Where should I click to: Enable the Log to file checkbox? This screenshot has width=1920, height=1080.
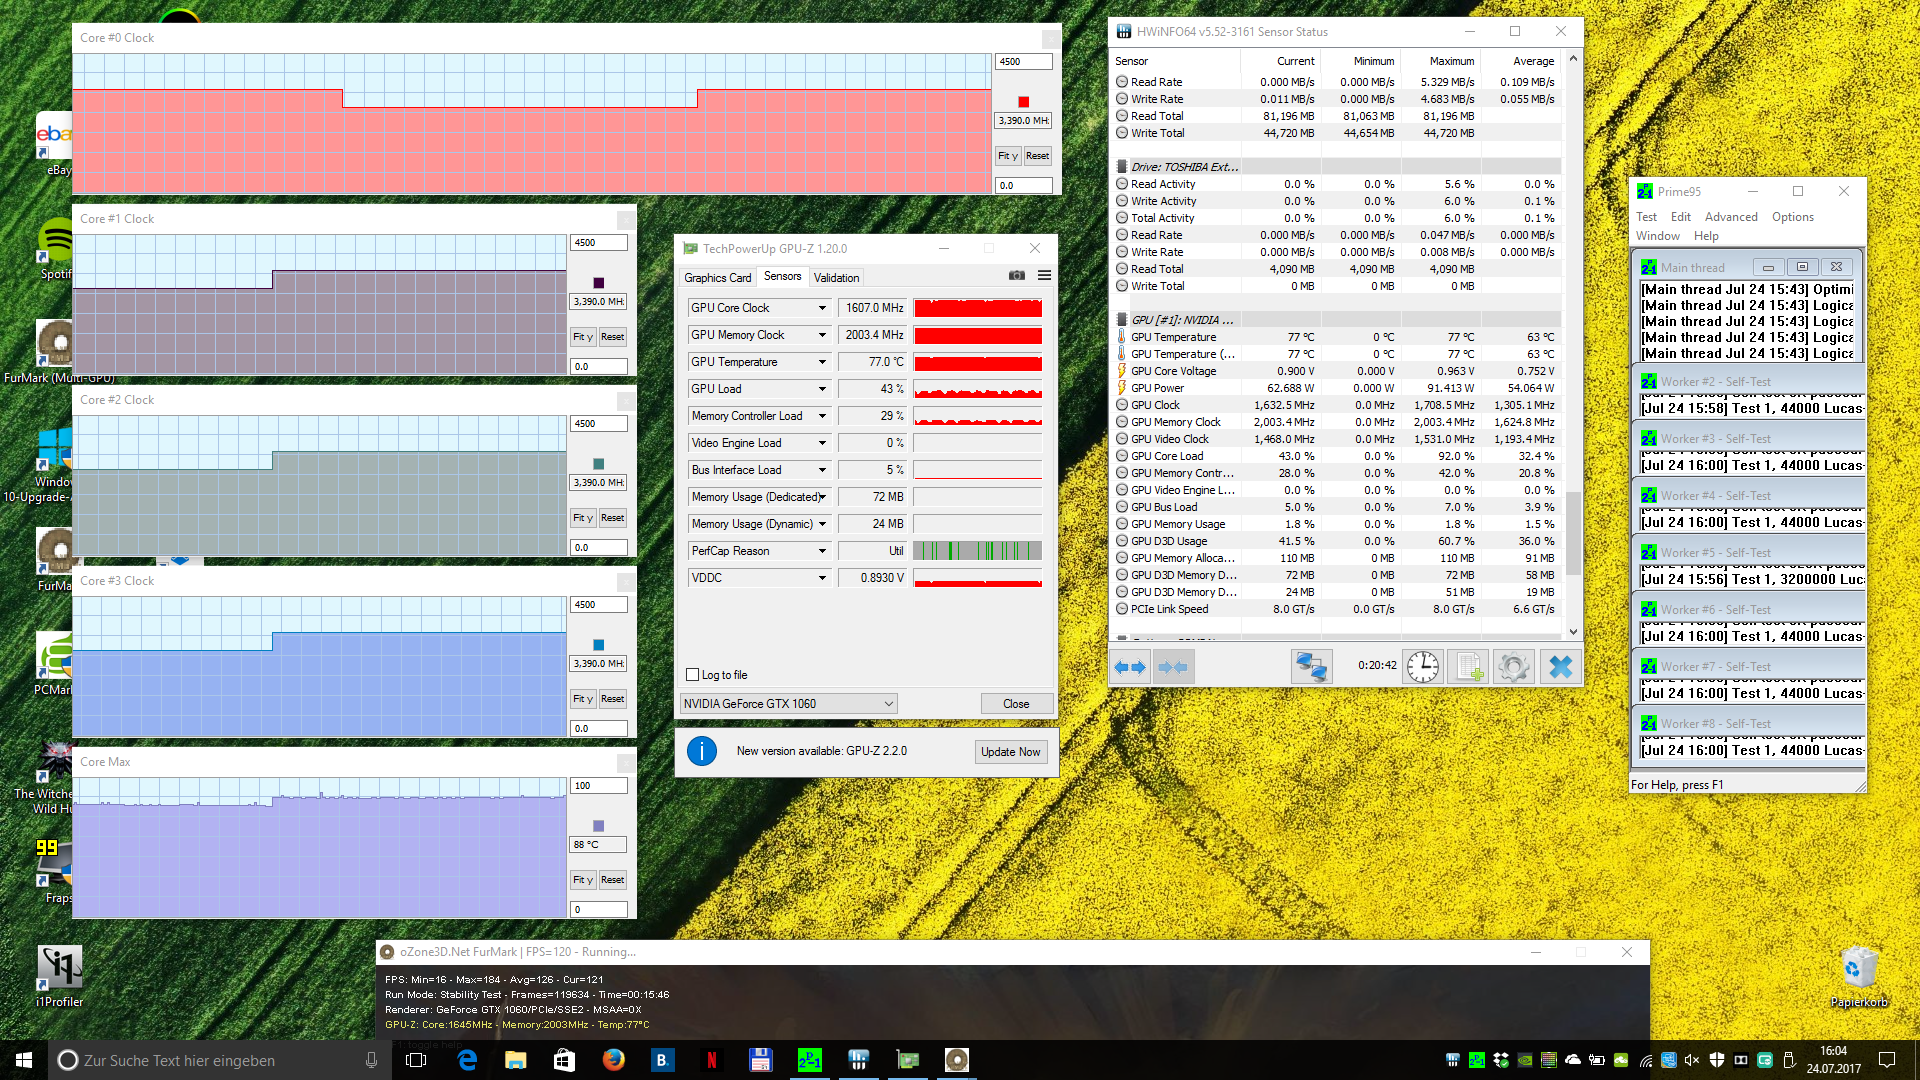click(x=693, y=675)
